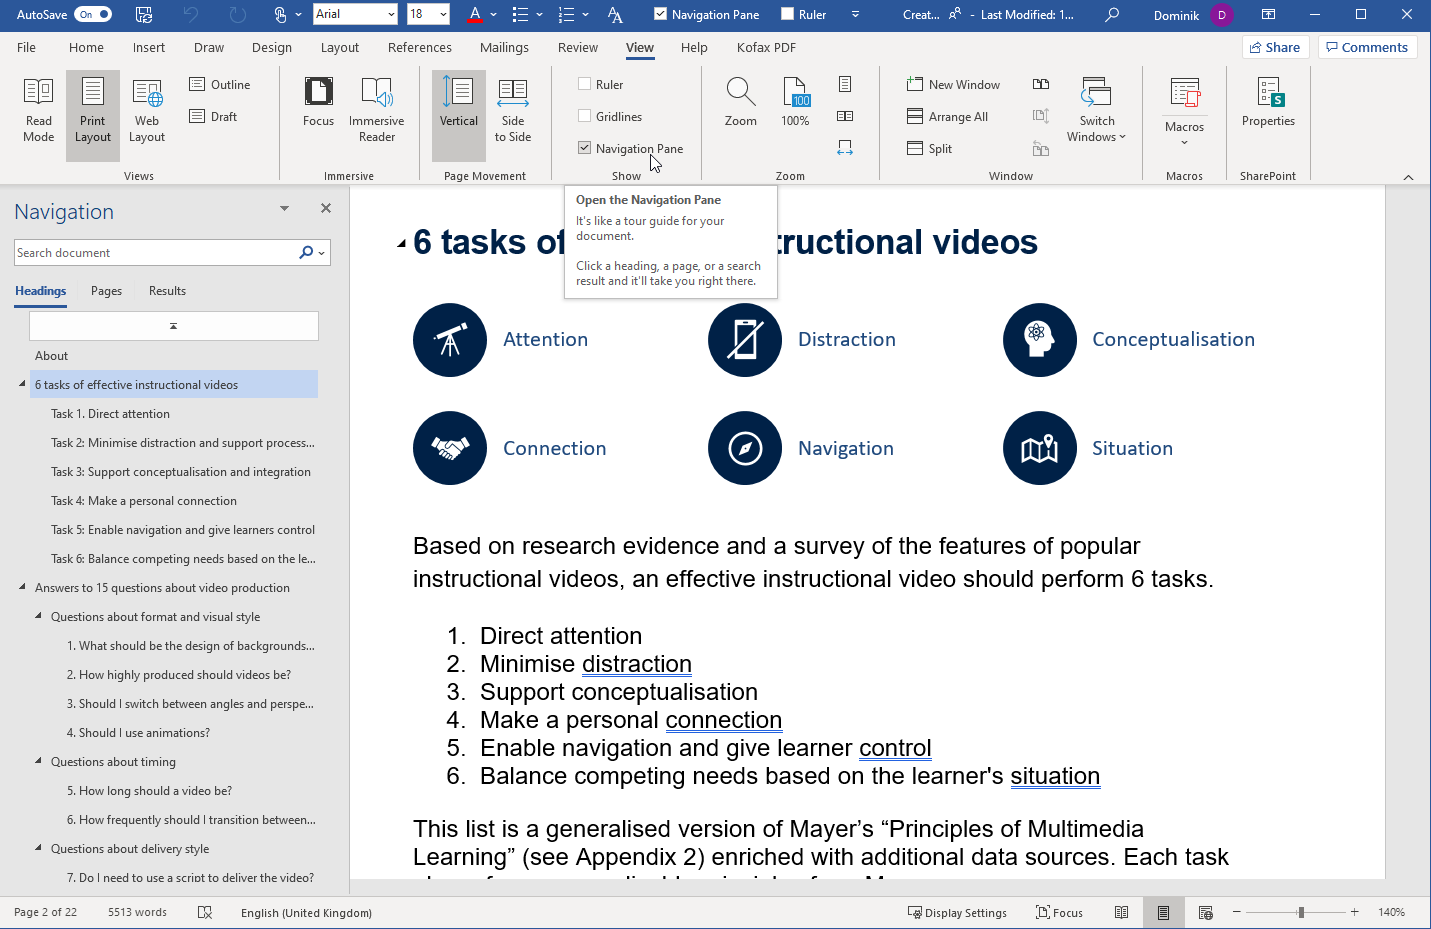Click the Save icon in title bar

[144, 15]
